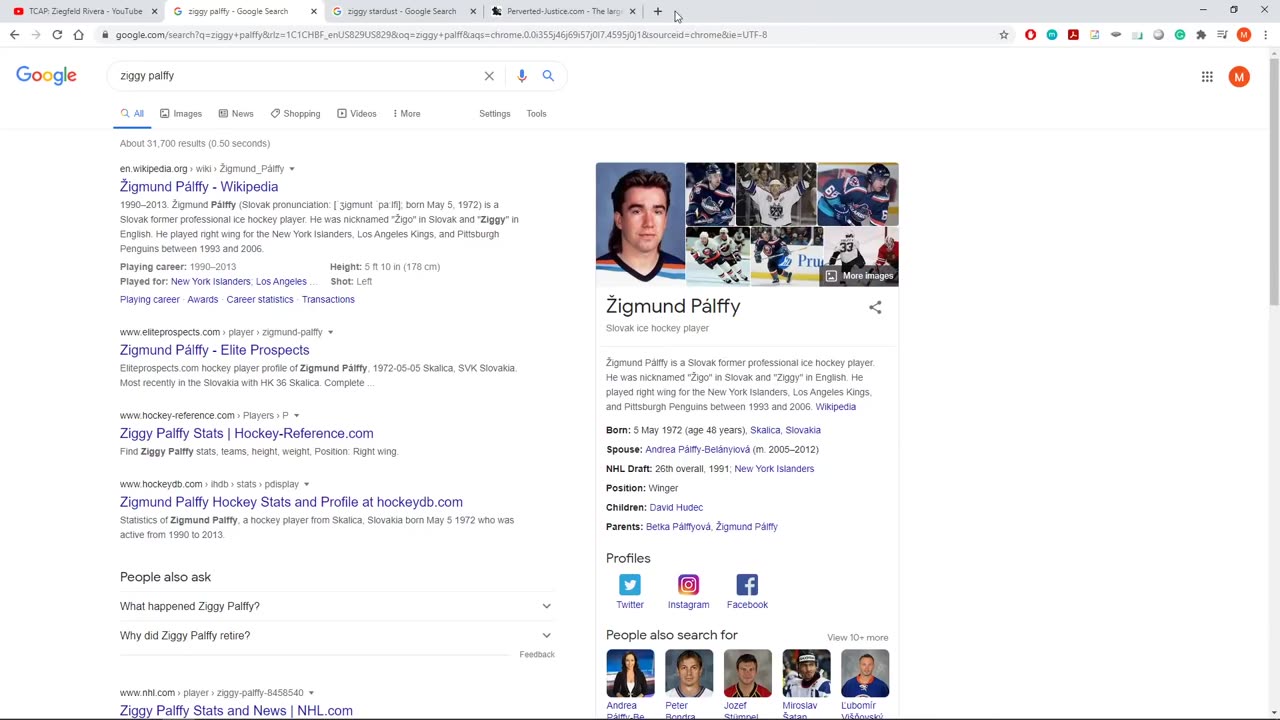Share the Žigmund Pálffy knowledge panel
Image resolution: width=1280 pixels, height=720 pixels.
875,307
